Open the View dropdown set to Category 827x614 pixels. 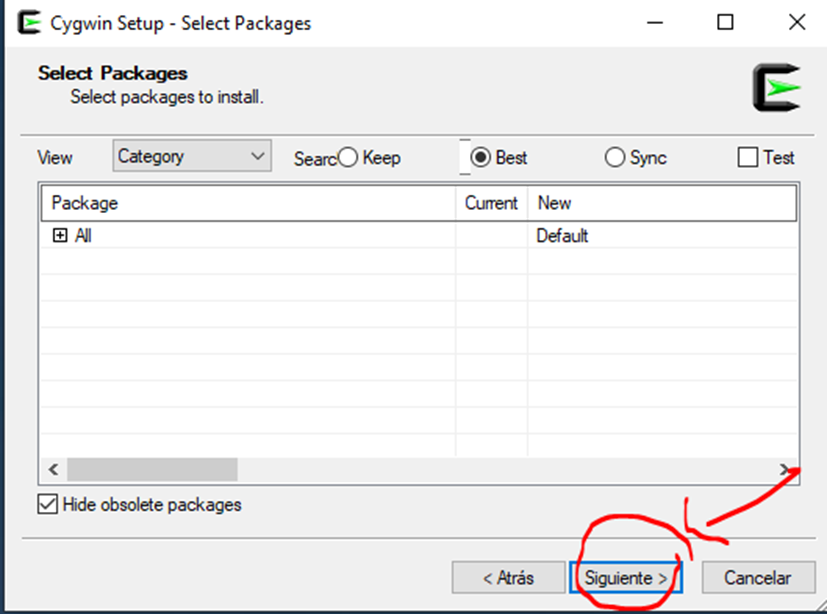(192, 156)
